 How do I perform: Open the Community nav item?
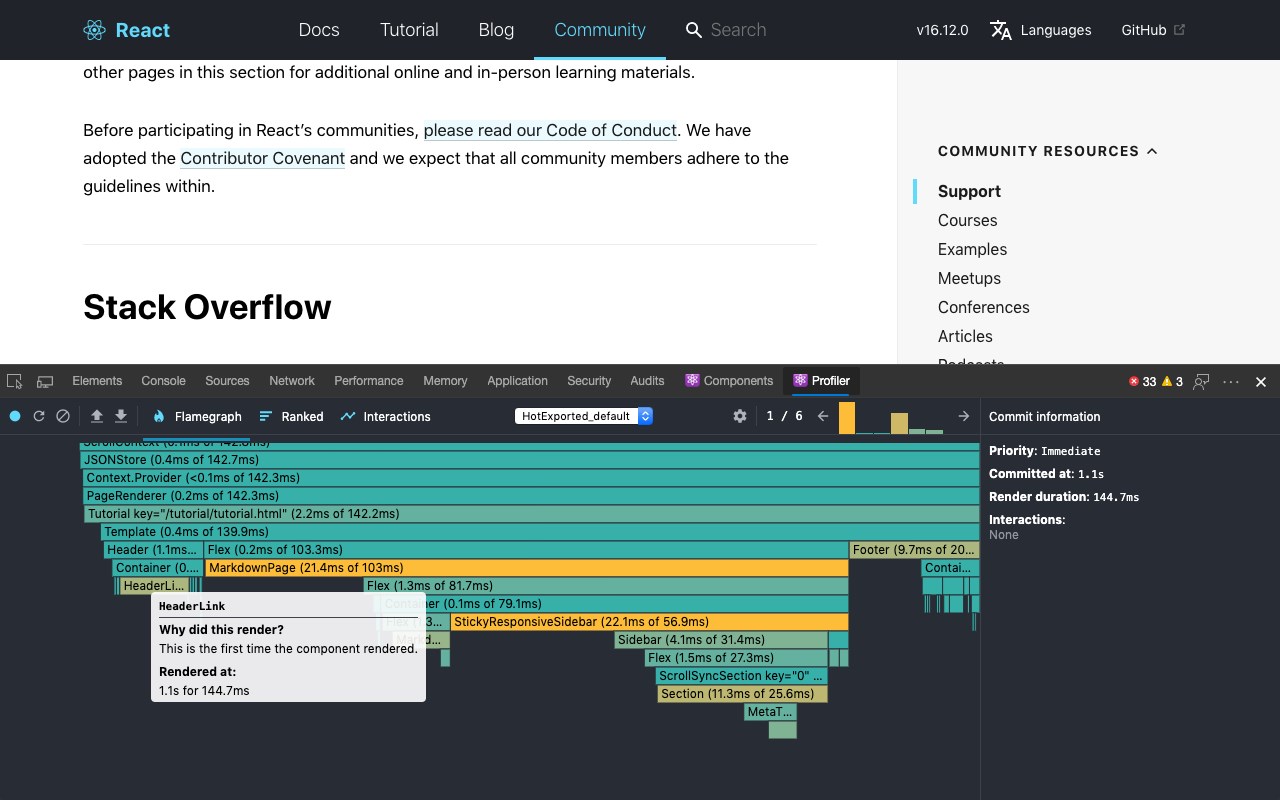click(x=600, y=30)
